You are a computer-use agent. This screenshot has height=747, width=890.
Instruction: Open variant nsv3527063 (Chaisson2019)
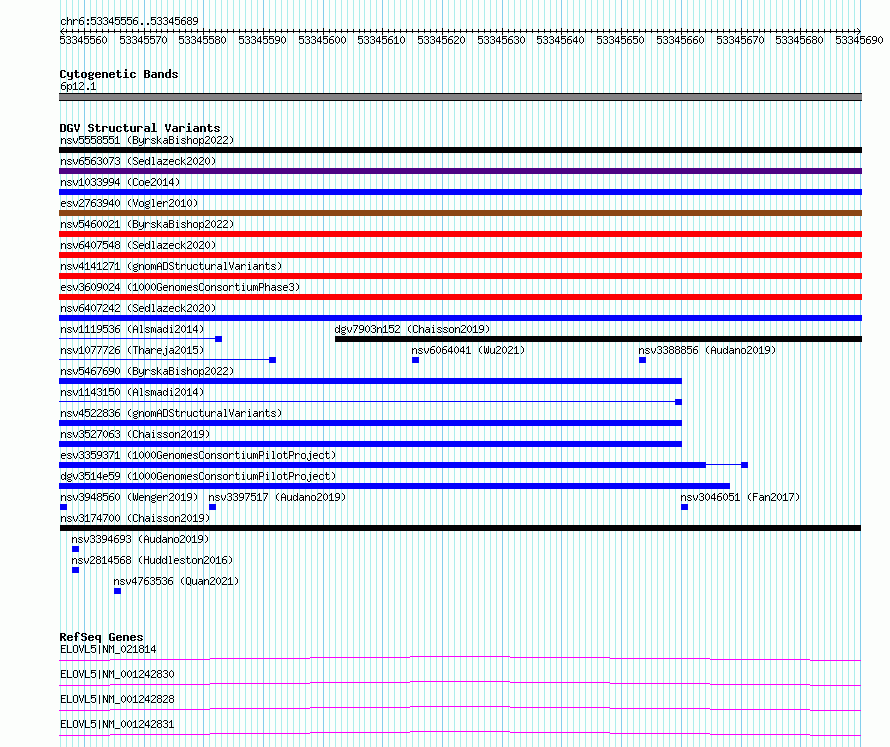click(x=135, y=434)
